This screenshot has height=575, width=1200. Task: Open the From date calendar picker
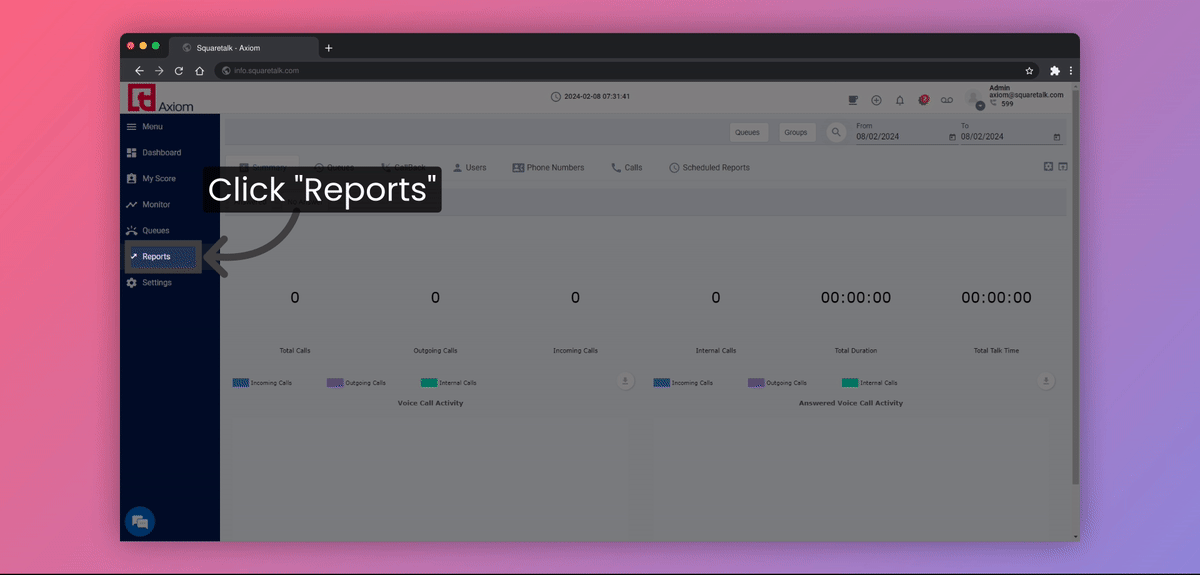coord(952,137)
